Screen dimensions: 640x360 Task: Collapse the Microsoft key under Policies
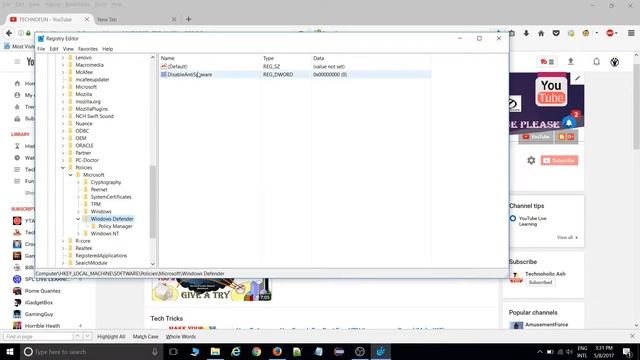pos(71,175)
